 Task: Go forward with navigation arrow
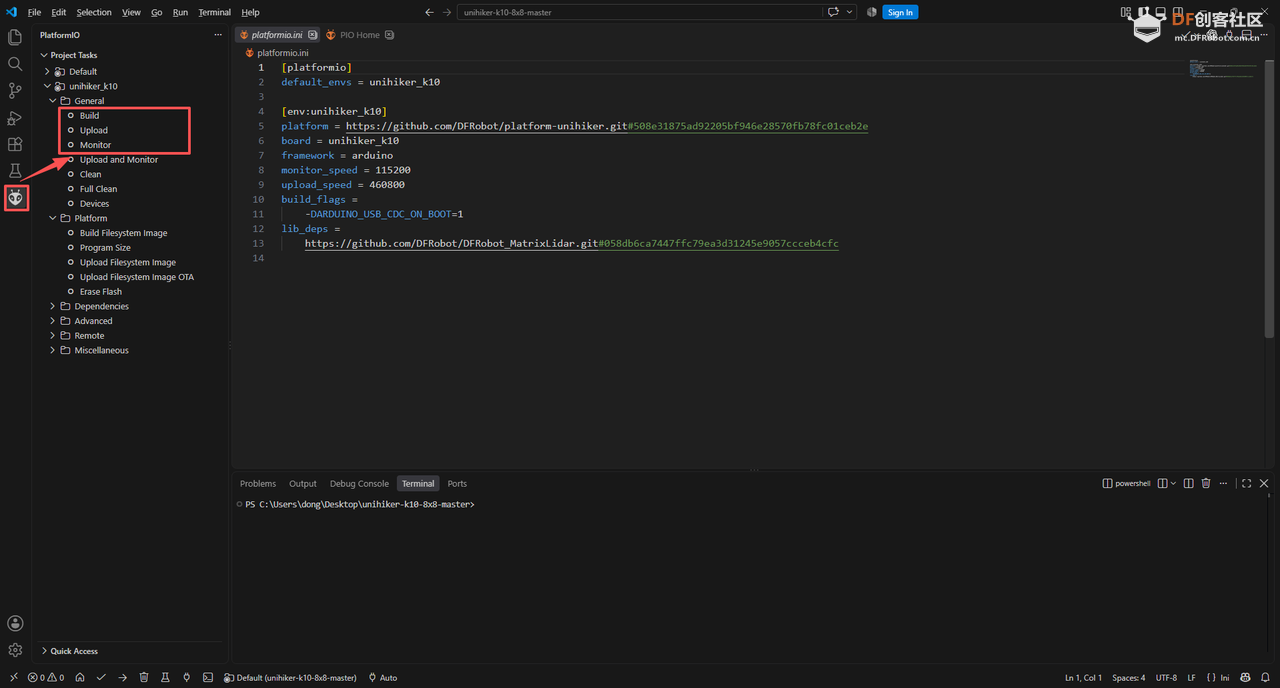coord(446,12)
